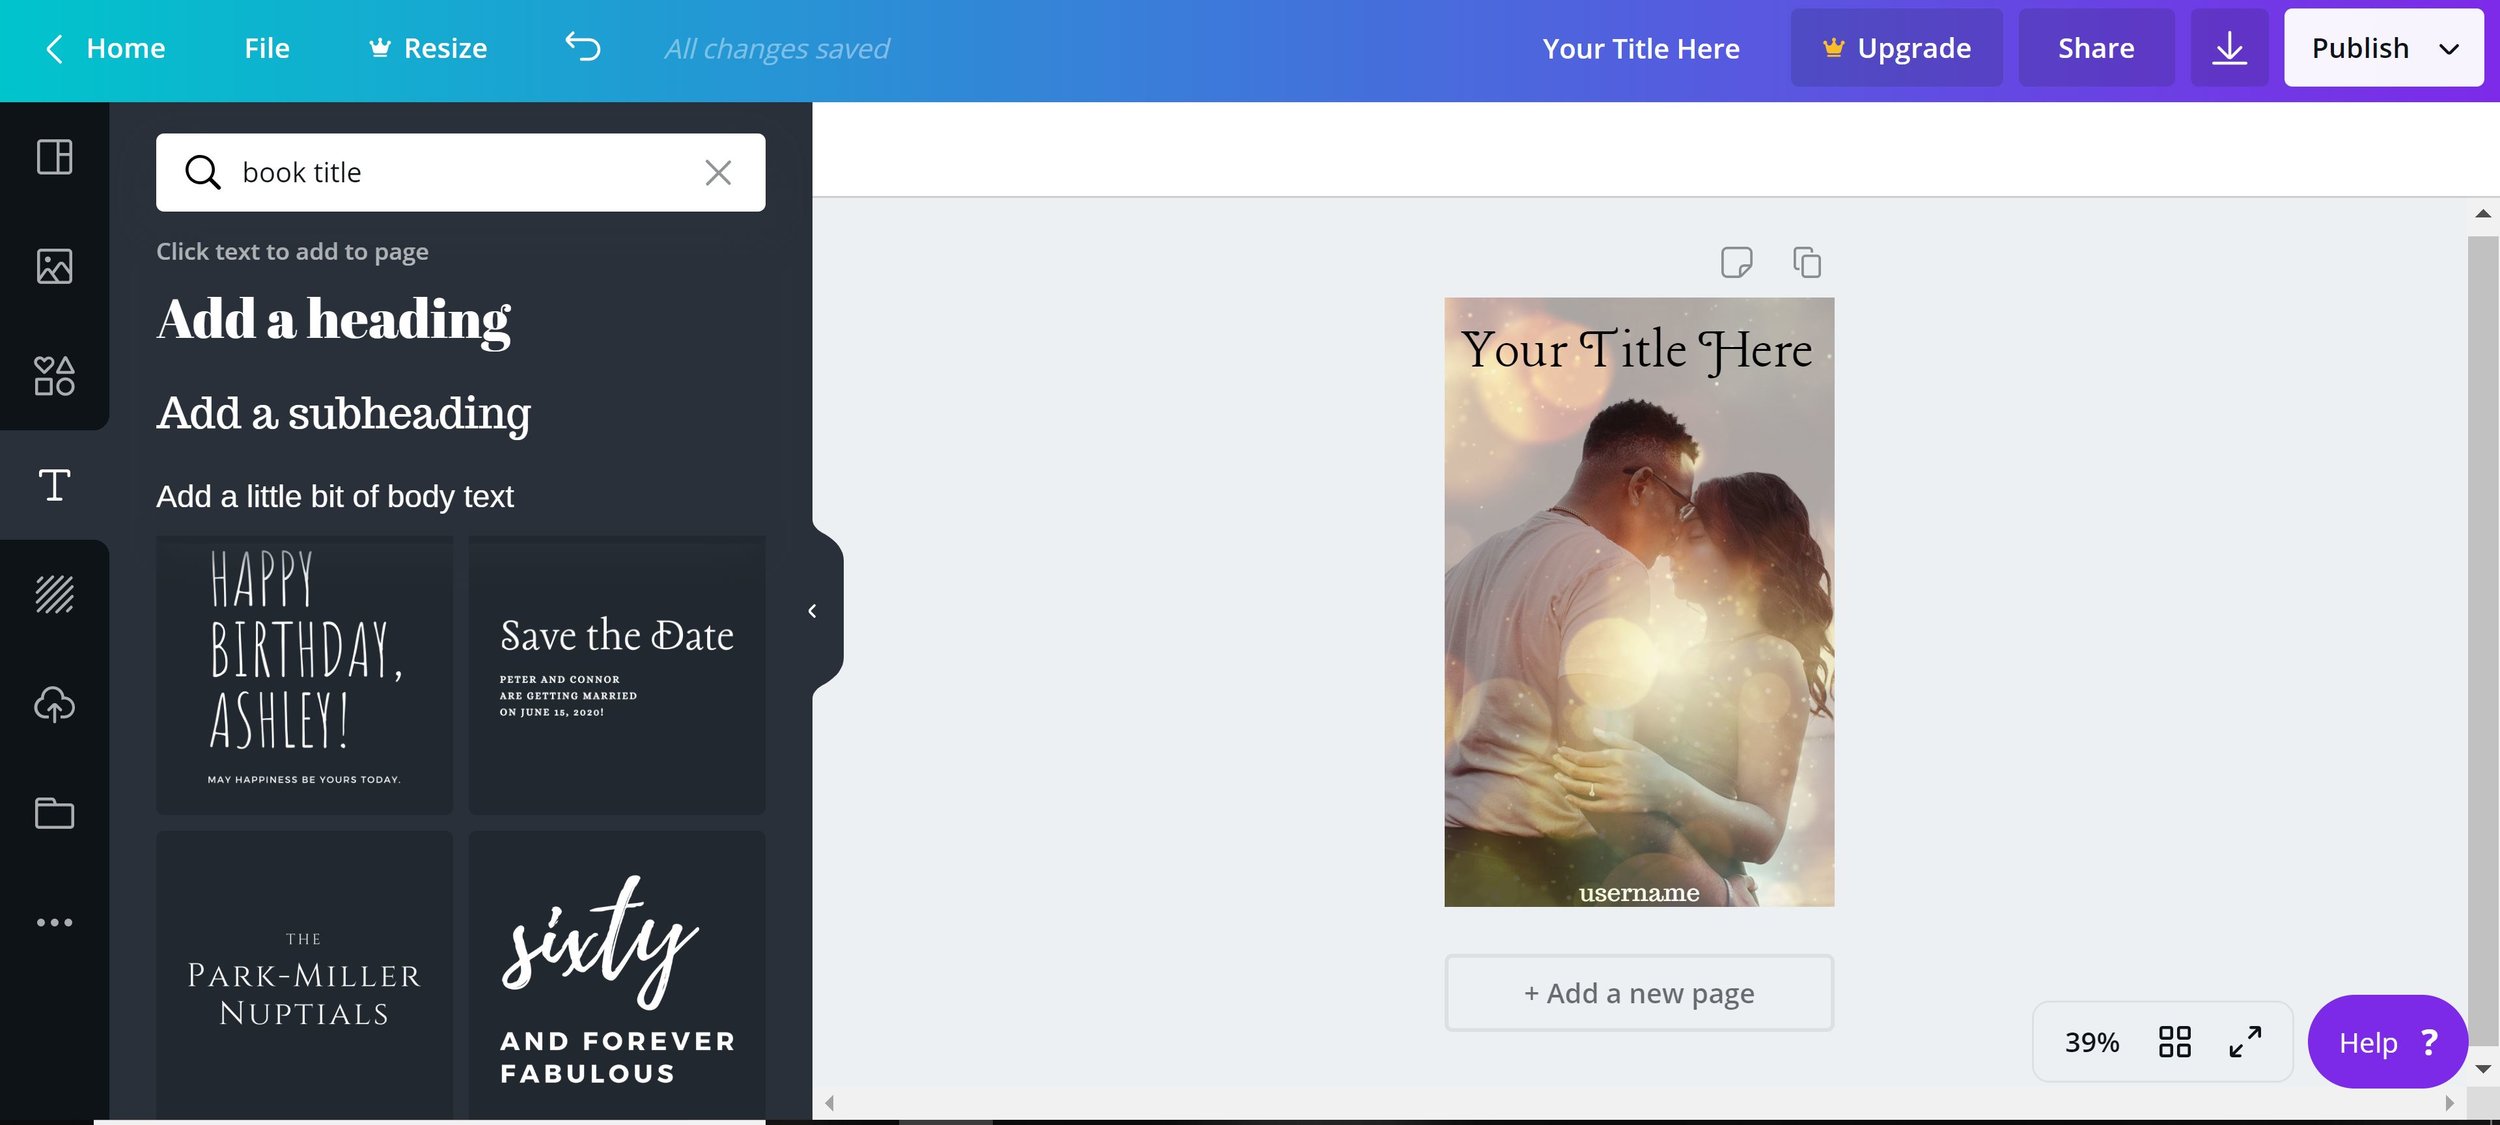Open the Folders sidebar panel
The height and width of the screenshot is (1125, 2500).
coord(54,813)
